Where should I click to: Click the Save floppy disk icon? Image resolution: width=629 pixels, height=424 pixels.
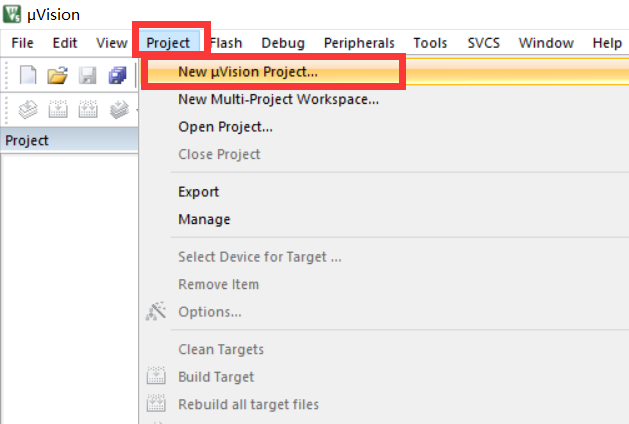point(87,75)
